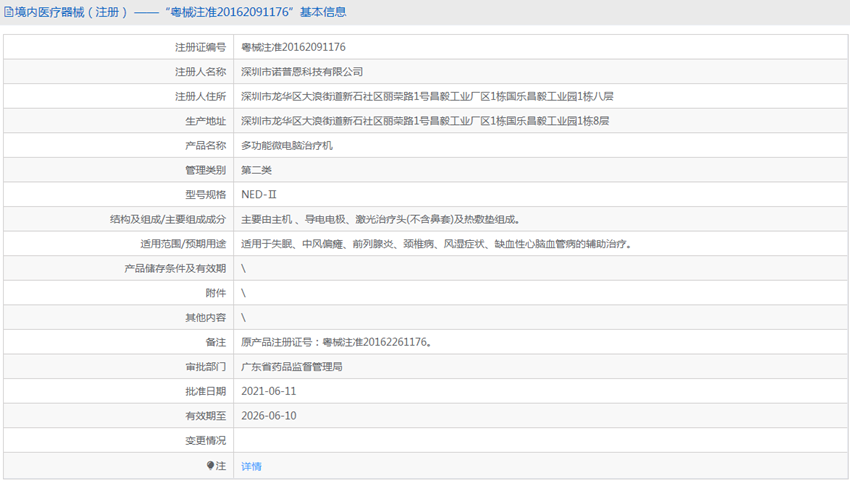Click the remark 原产品注册证号 value
This screenshot has height=480, width=850.
(x=336, y=342)
